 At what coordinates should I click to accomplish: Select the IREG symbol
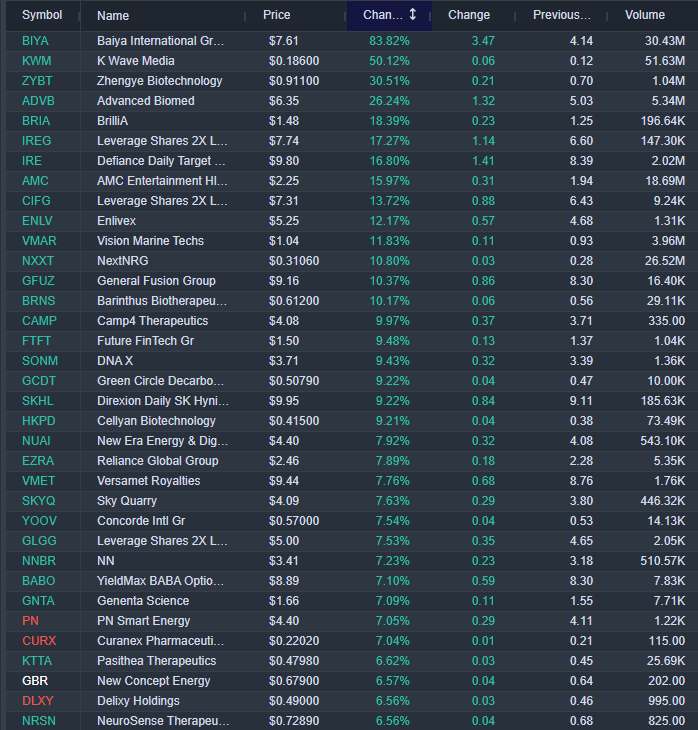[x=37, y=141]
